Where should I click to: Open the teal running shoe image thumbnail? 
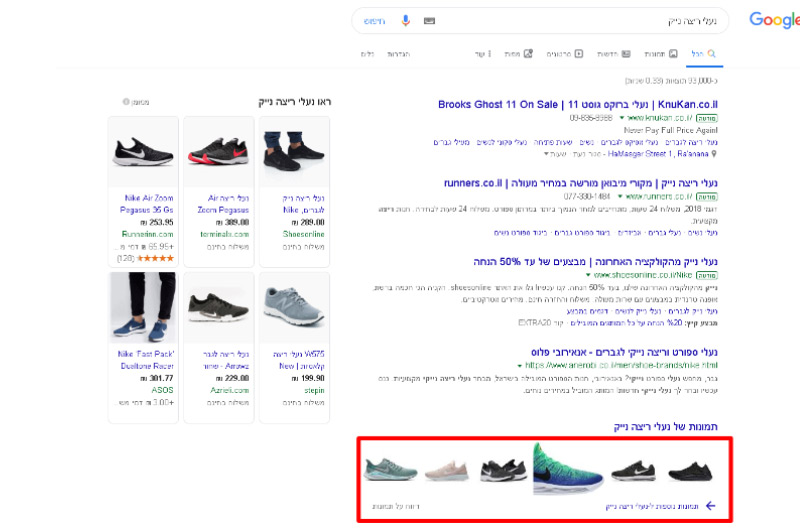(390, 469)
